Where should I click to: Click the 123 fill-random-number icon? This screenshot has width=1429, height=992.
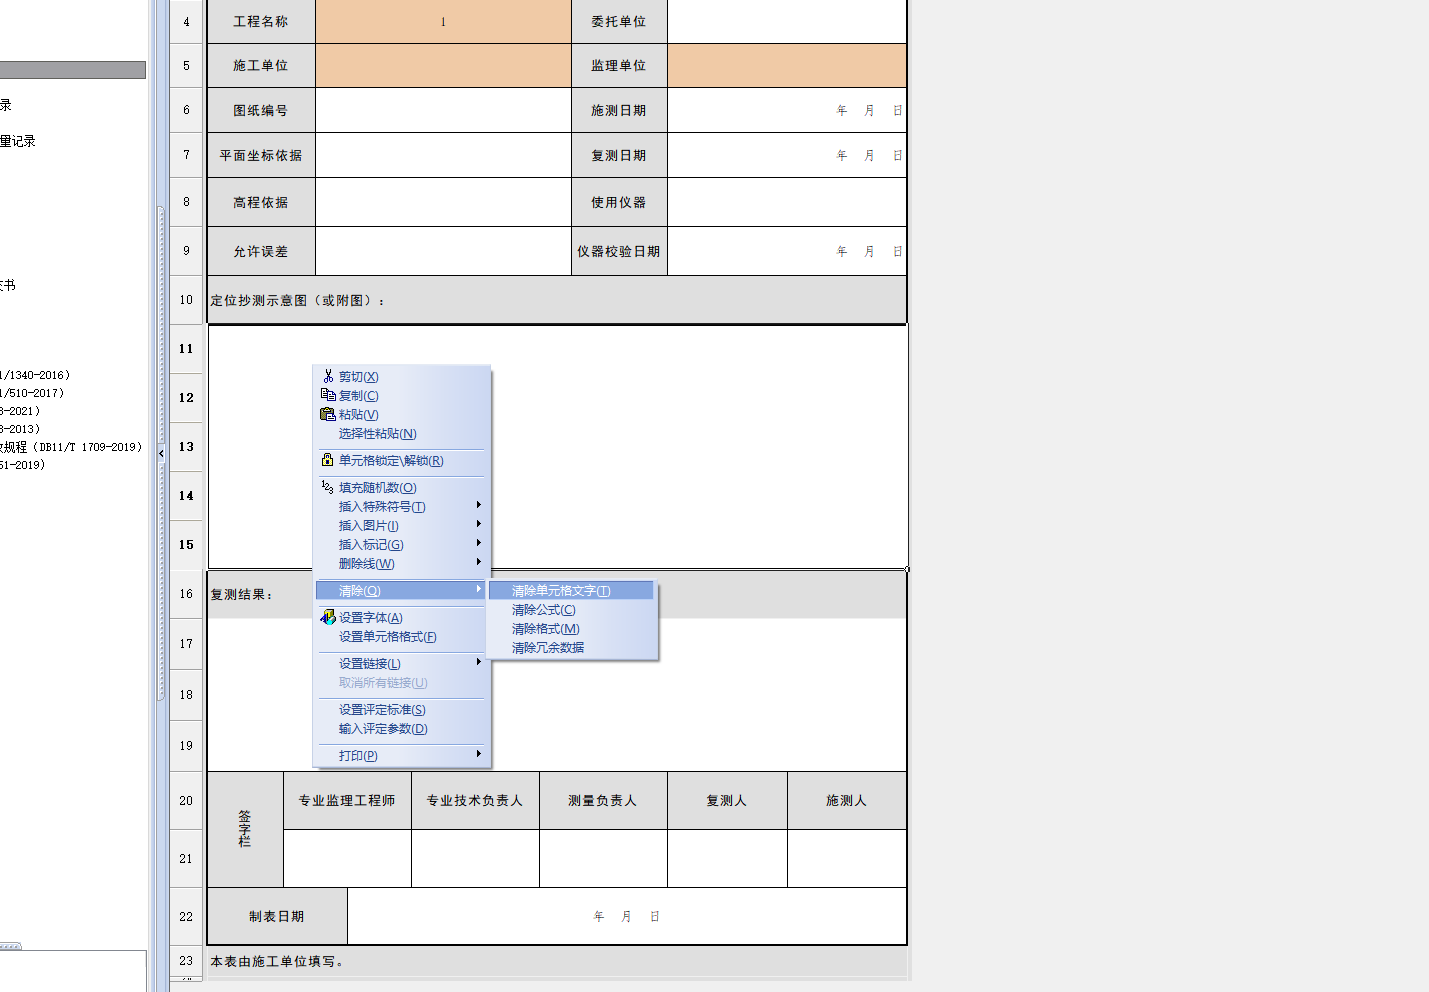point(328,487)
